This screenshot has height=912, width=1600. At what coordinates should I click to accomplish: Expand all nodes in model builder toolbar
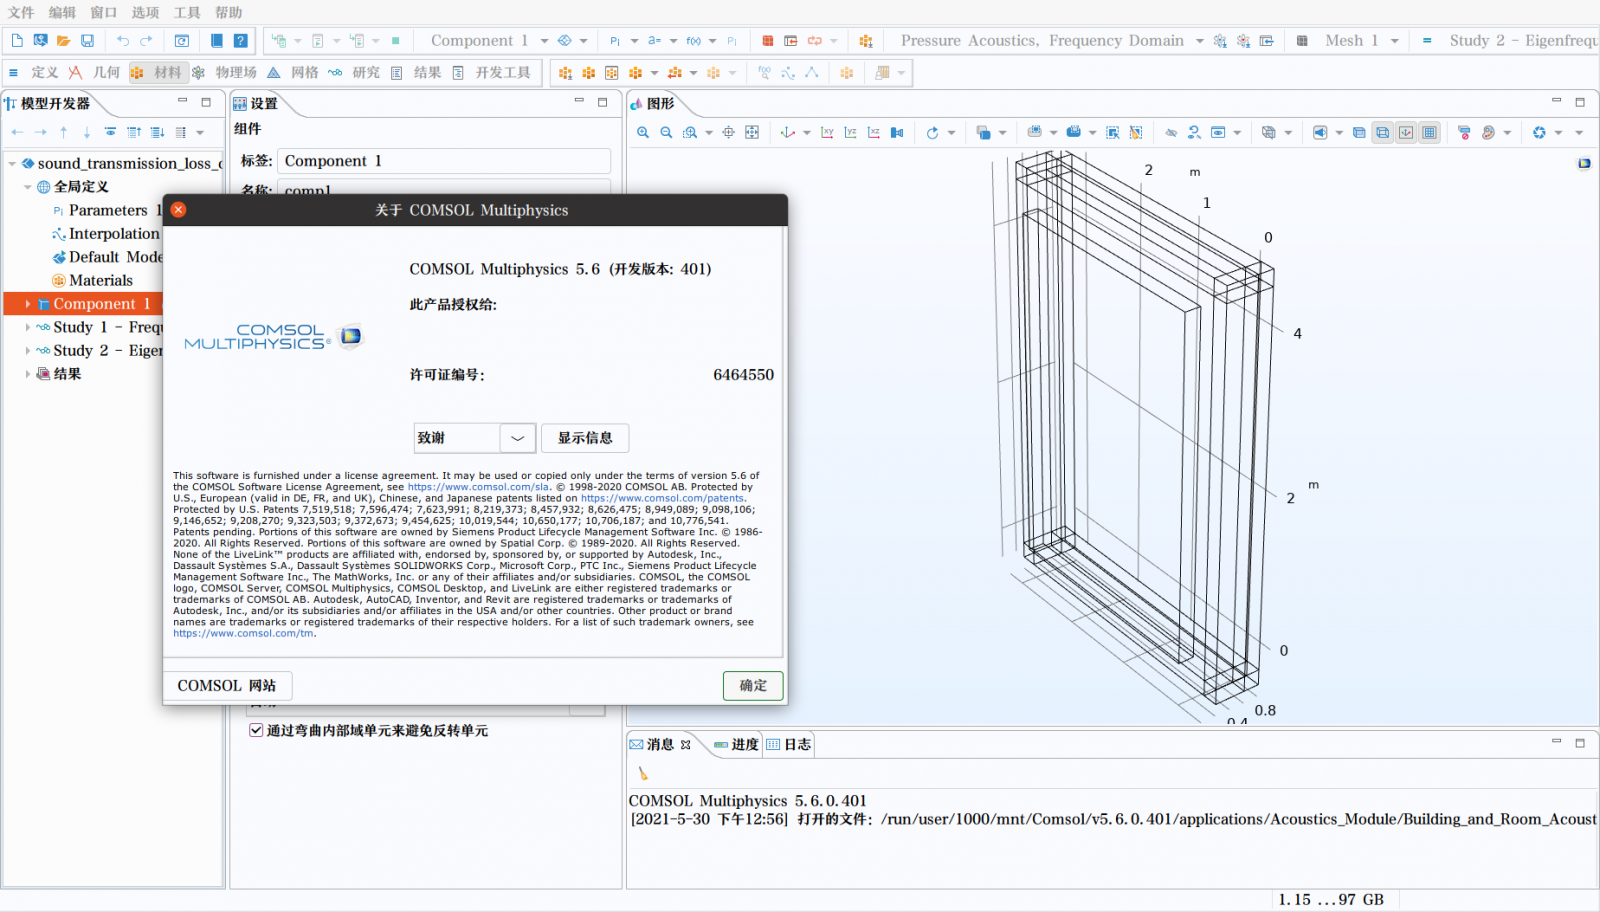pyautogui.click(x=157, y=132)
